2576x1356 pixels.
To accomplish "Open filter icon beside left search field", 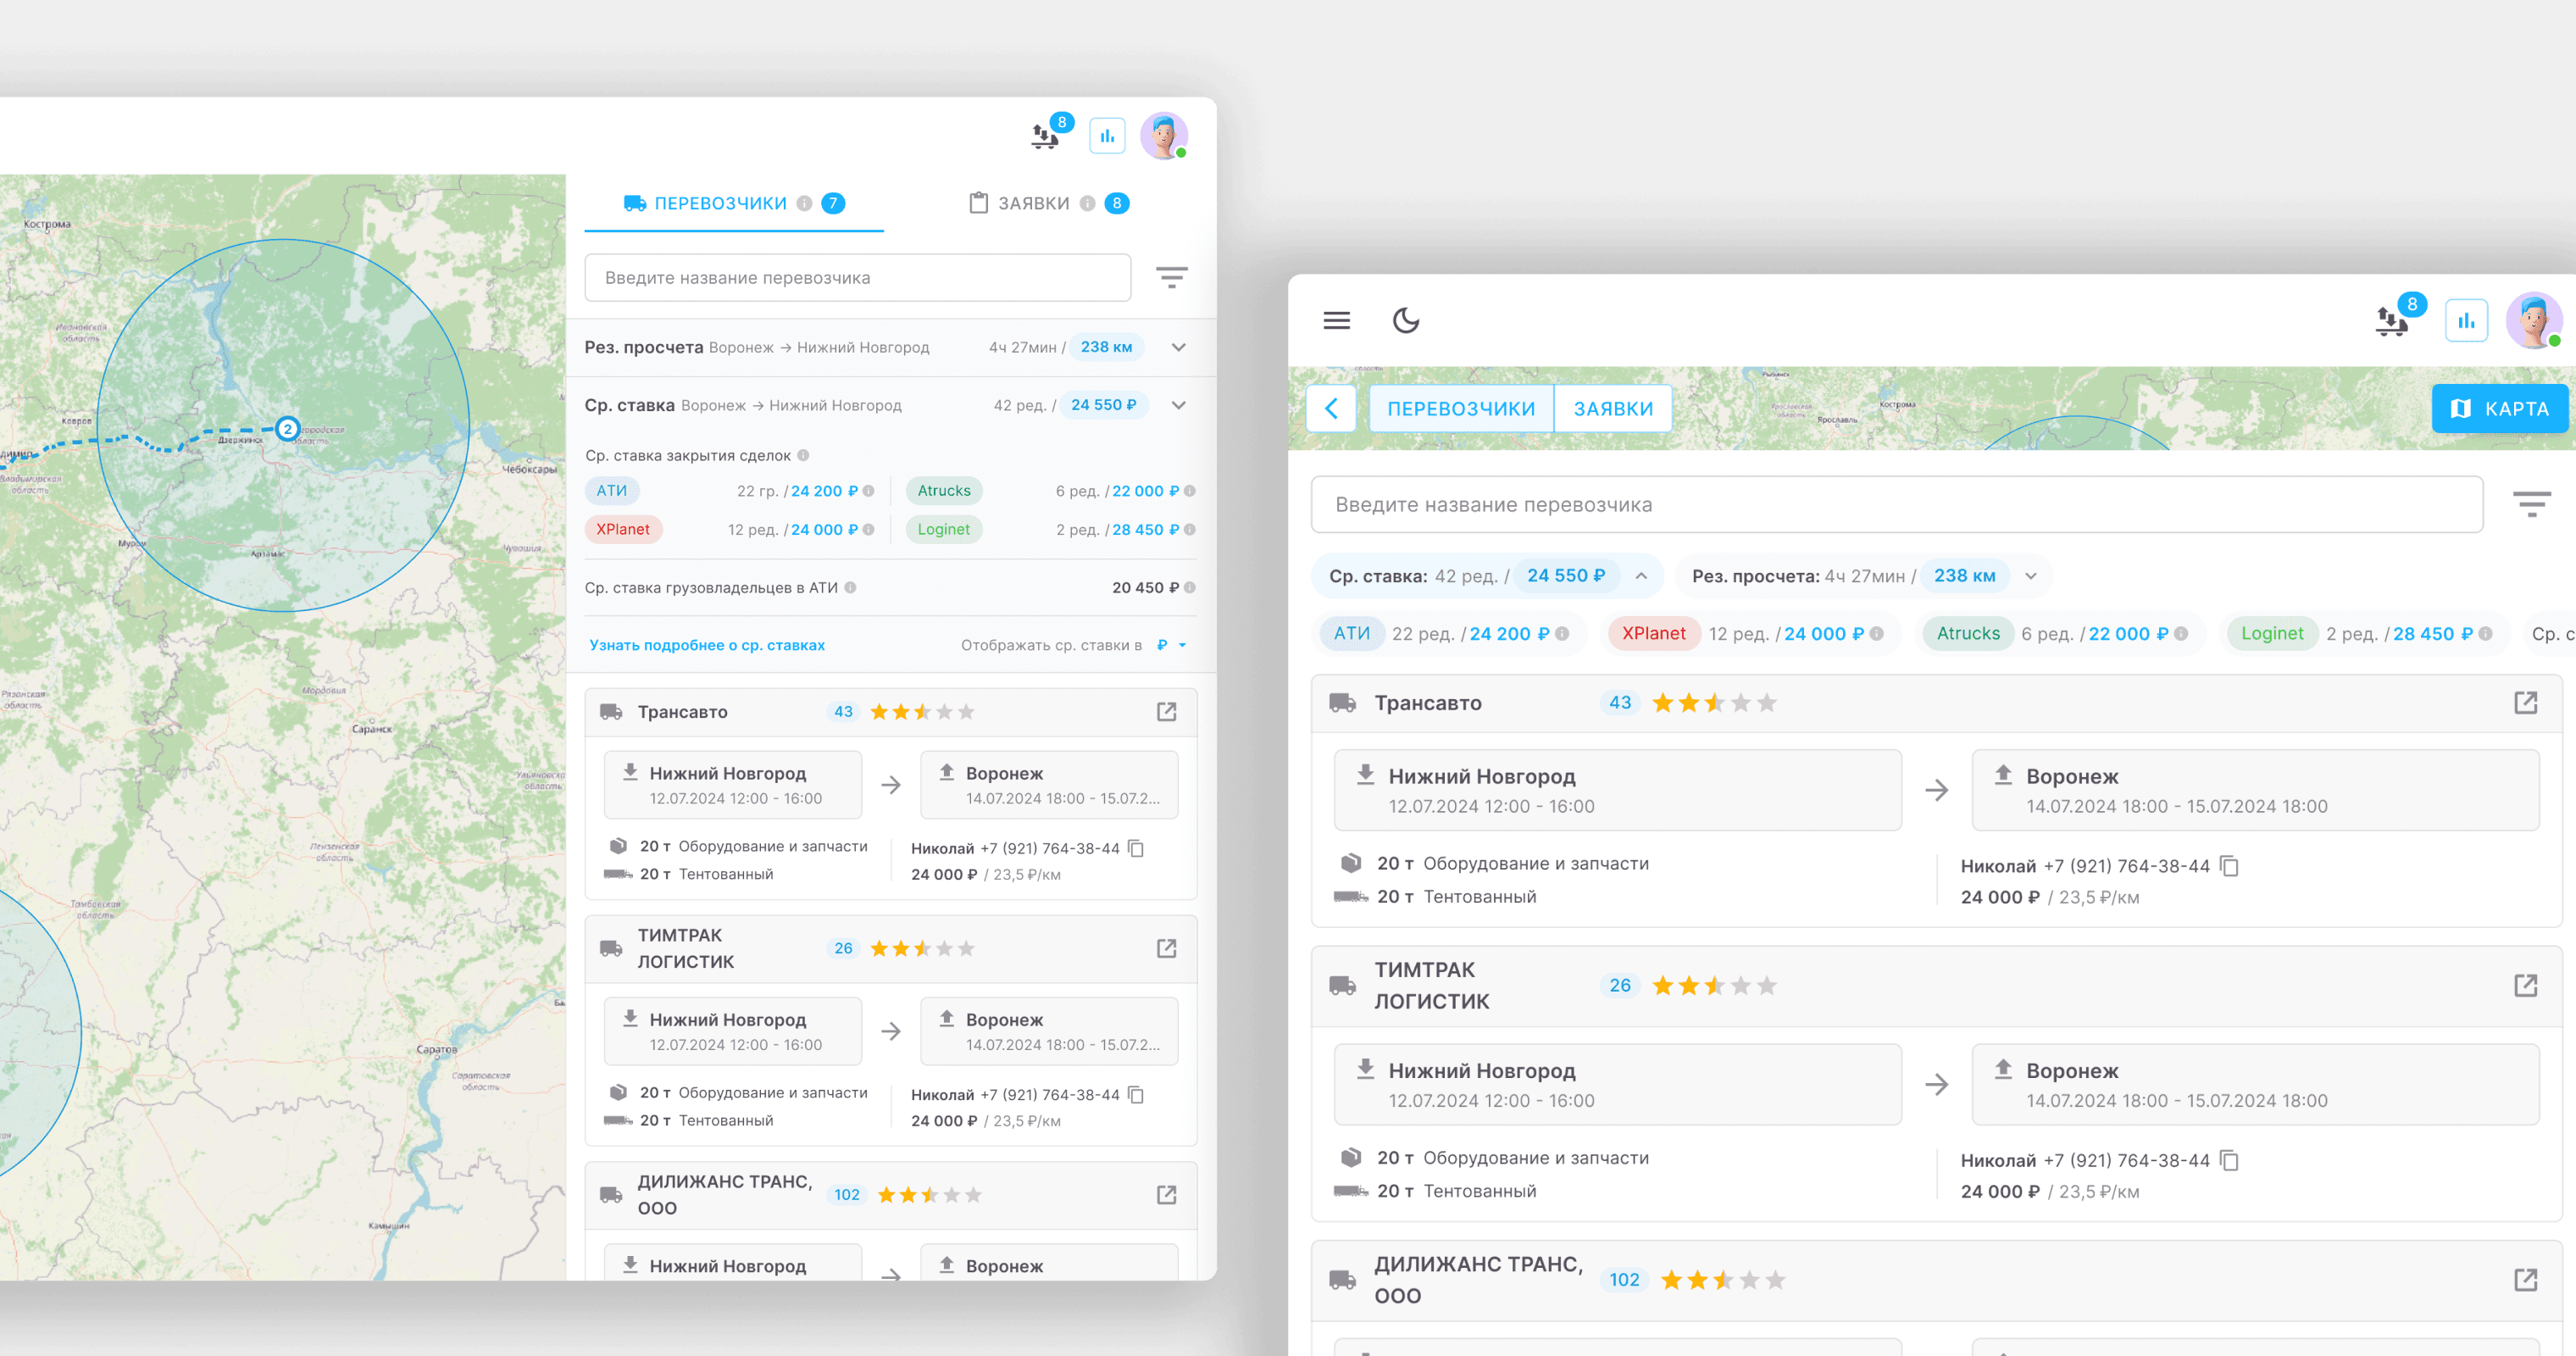I will (1171, 277).
